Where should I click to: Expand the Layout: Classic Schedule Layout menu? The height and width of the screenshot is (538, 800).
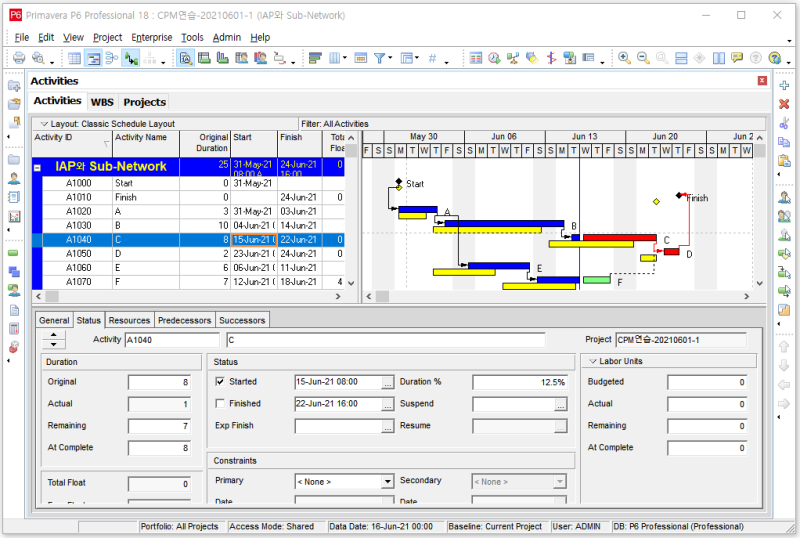coord(44,124)
